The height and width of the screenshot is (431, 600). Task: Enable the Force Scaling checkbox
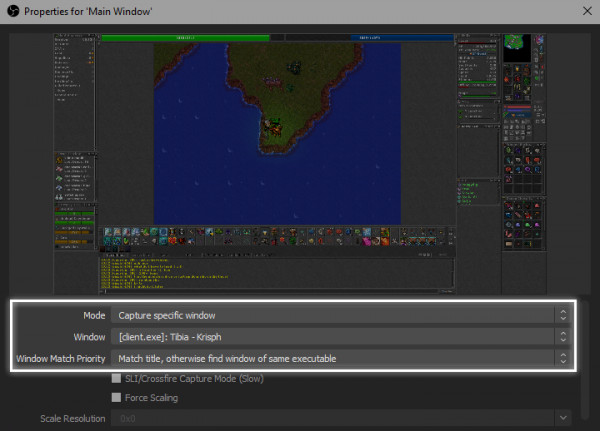(x=116, y=397)
